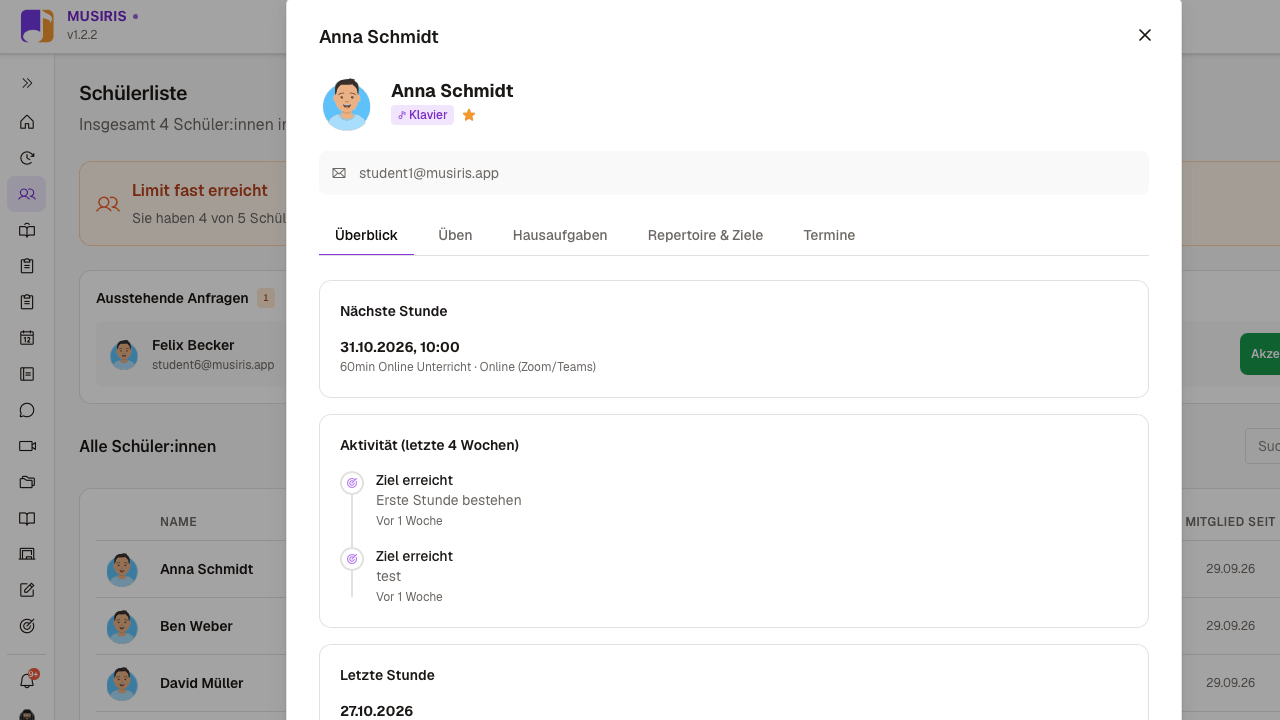Open the home icon in the sidebar
This screenshot has height=720, width=1280.
click(27, 122)
